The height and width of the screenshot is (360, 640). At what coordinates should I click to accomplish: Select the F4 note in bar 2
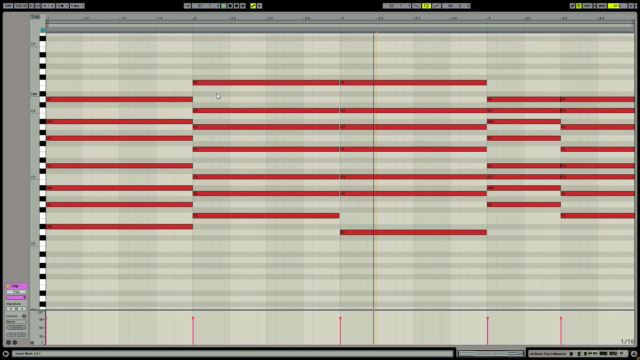click(266, 83)
